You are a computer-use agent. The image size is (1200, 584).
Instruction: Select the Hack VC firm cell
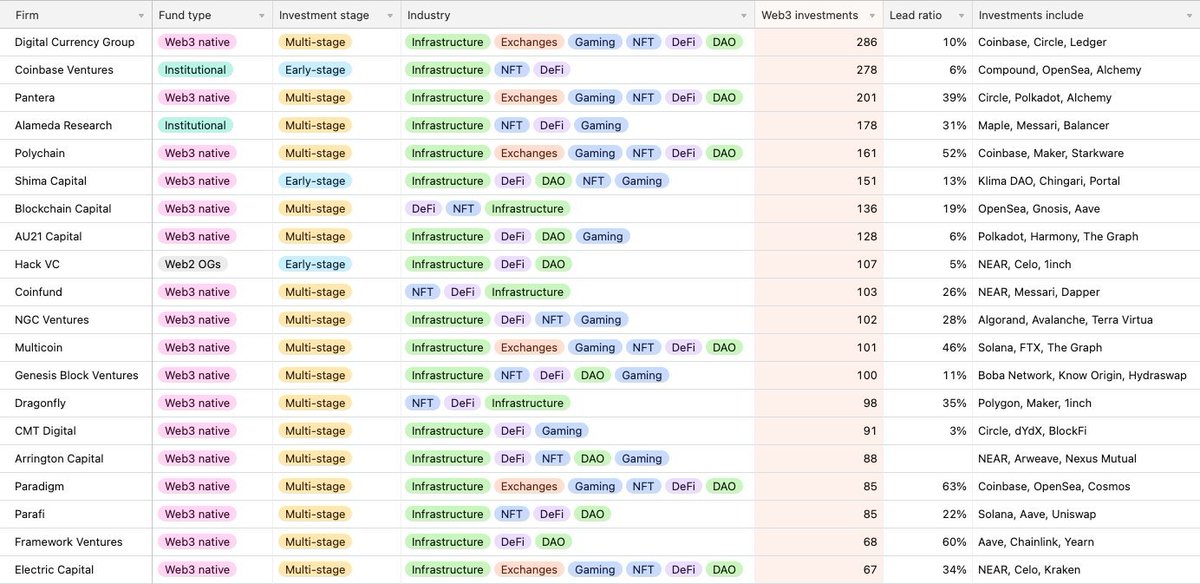(76, 264)
